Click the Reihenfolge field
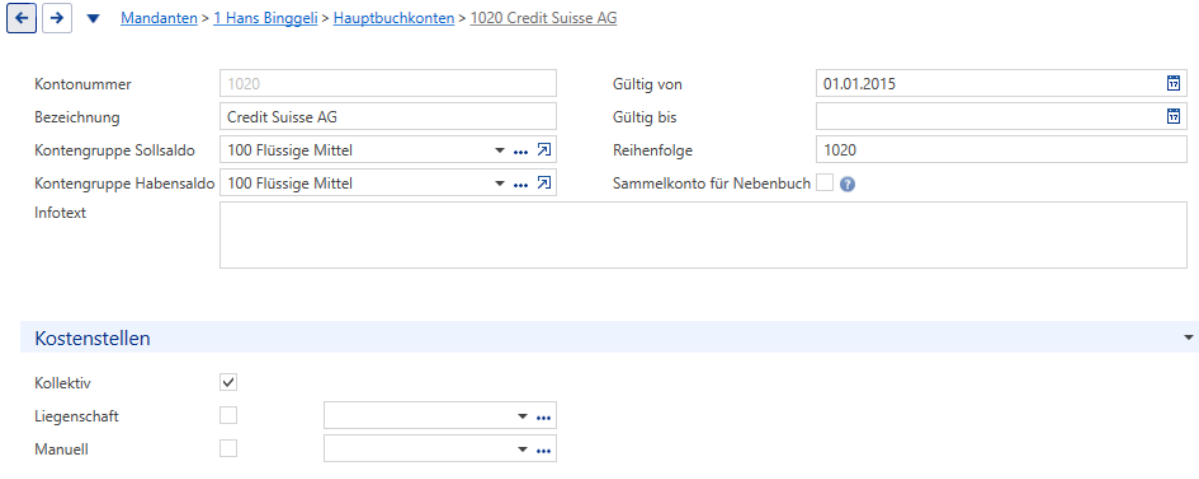The width and height of the screenshot is (1199, 479). point(1001,150)
